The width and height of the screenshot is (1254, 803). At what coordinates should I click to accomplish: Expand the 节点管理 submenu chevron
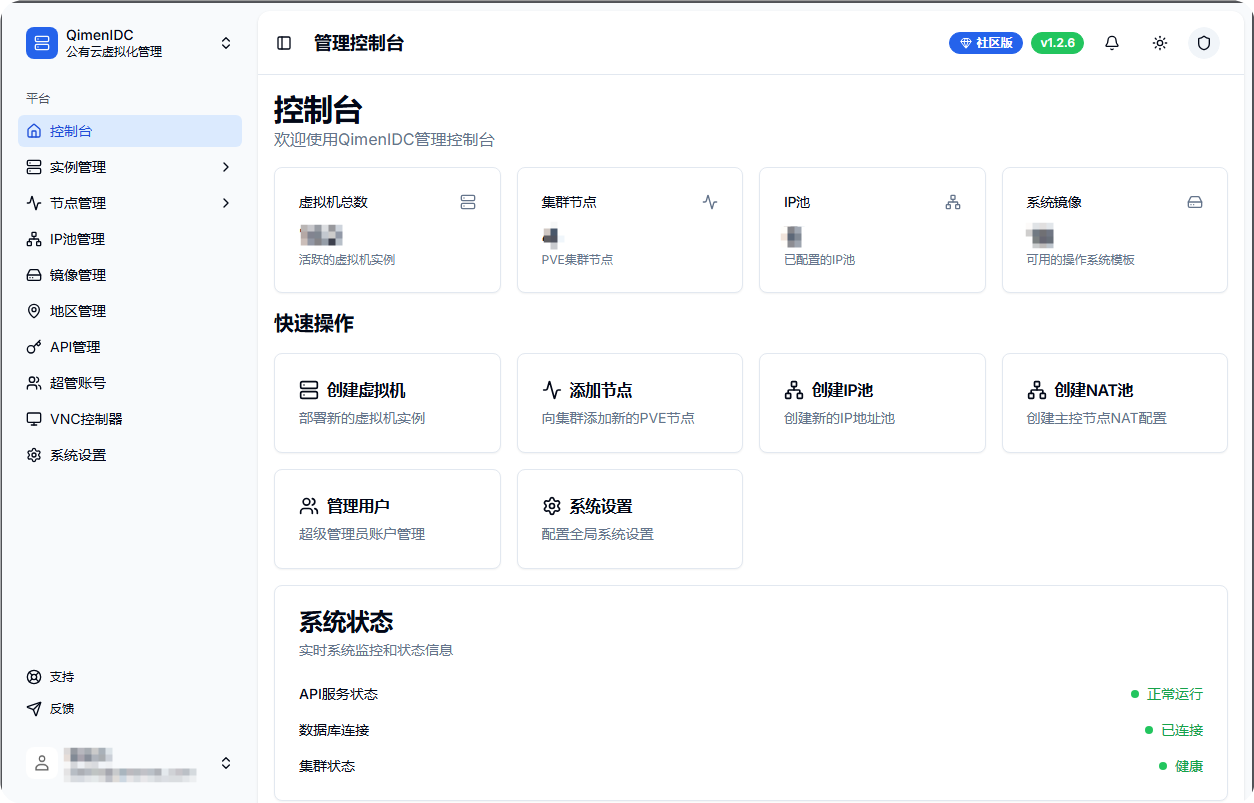226,203
